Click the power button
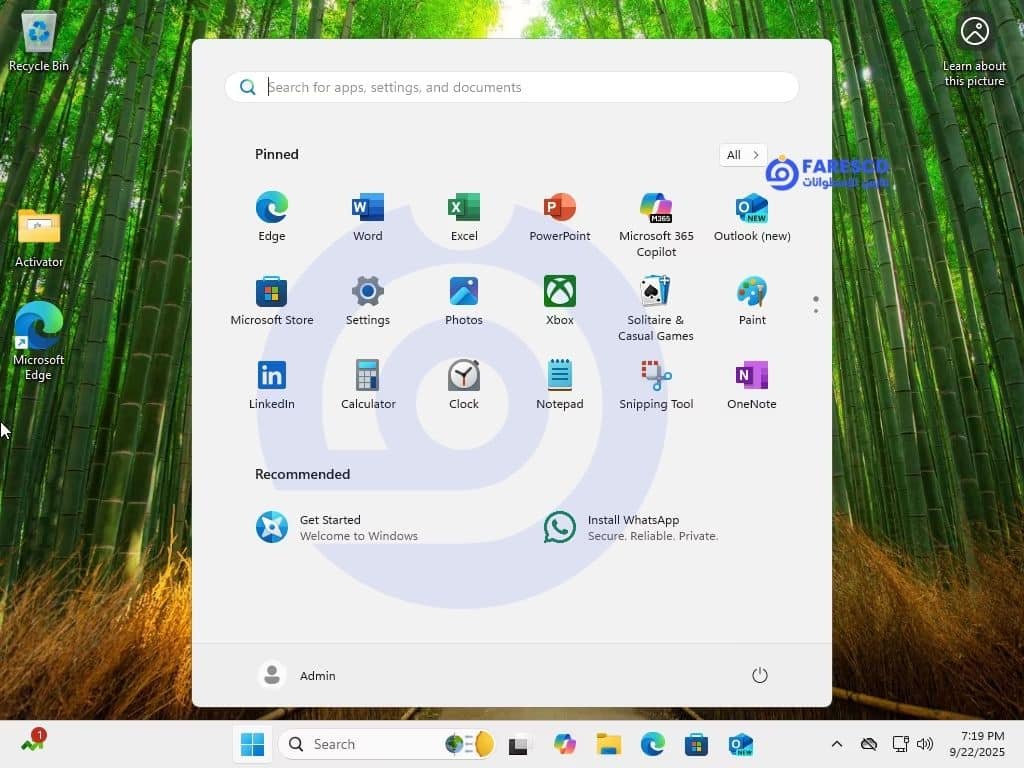The width and height of the screenshot is (1024, 768). point(759,675)
